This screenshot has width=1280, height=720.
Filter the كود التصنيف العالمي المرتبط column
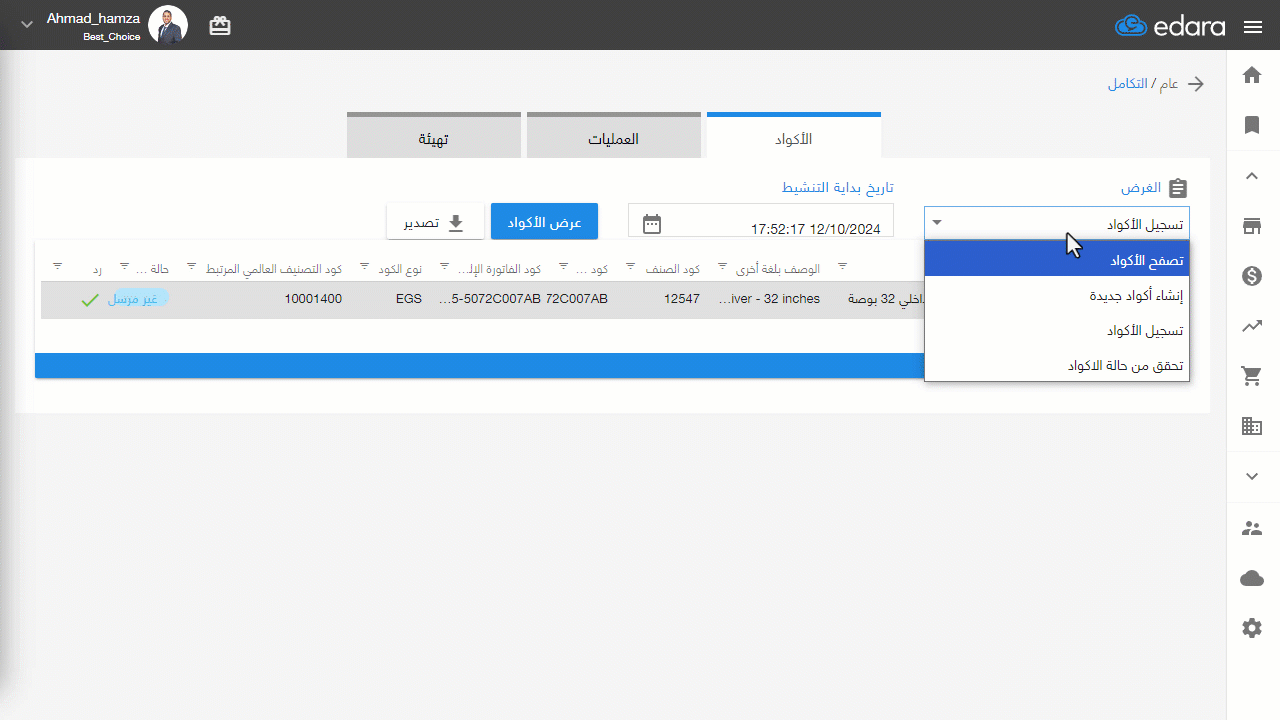[x=192, y=266]
